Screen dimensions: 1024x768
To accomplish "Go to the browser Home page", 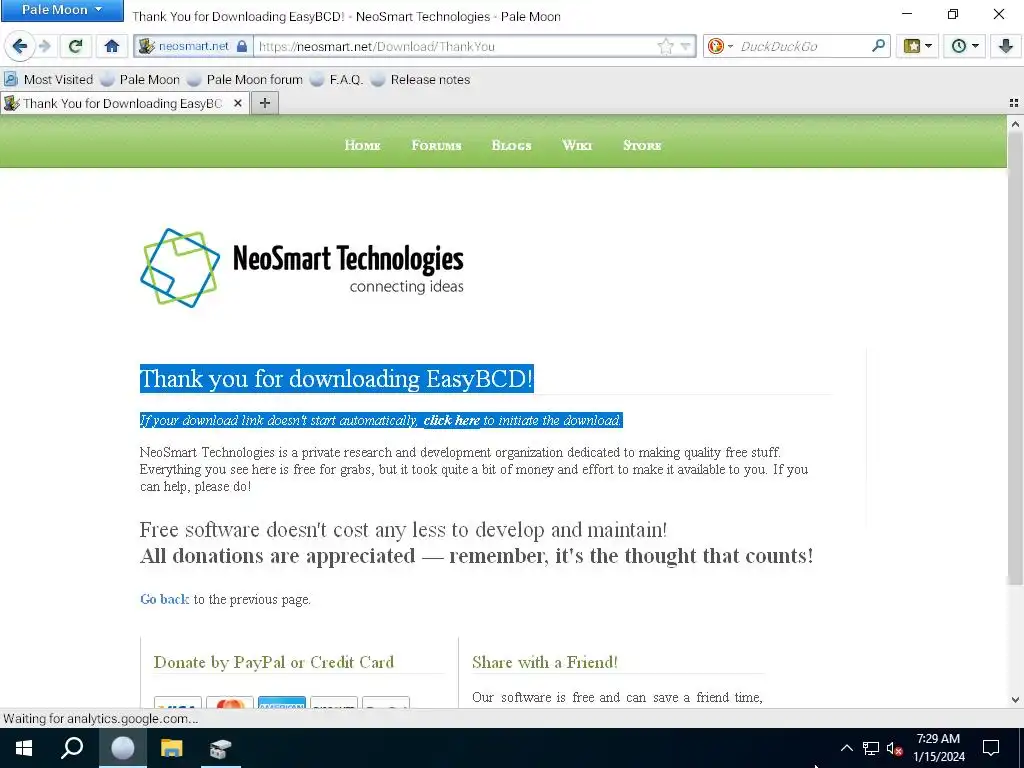I will (x=112, y=46).
